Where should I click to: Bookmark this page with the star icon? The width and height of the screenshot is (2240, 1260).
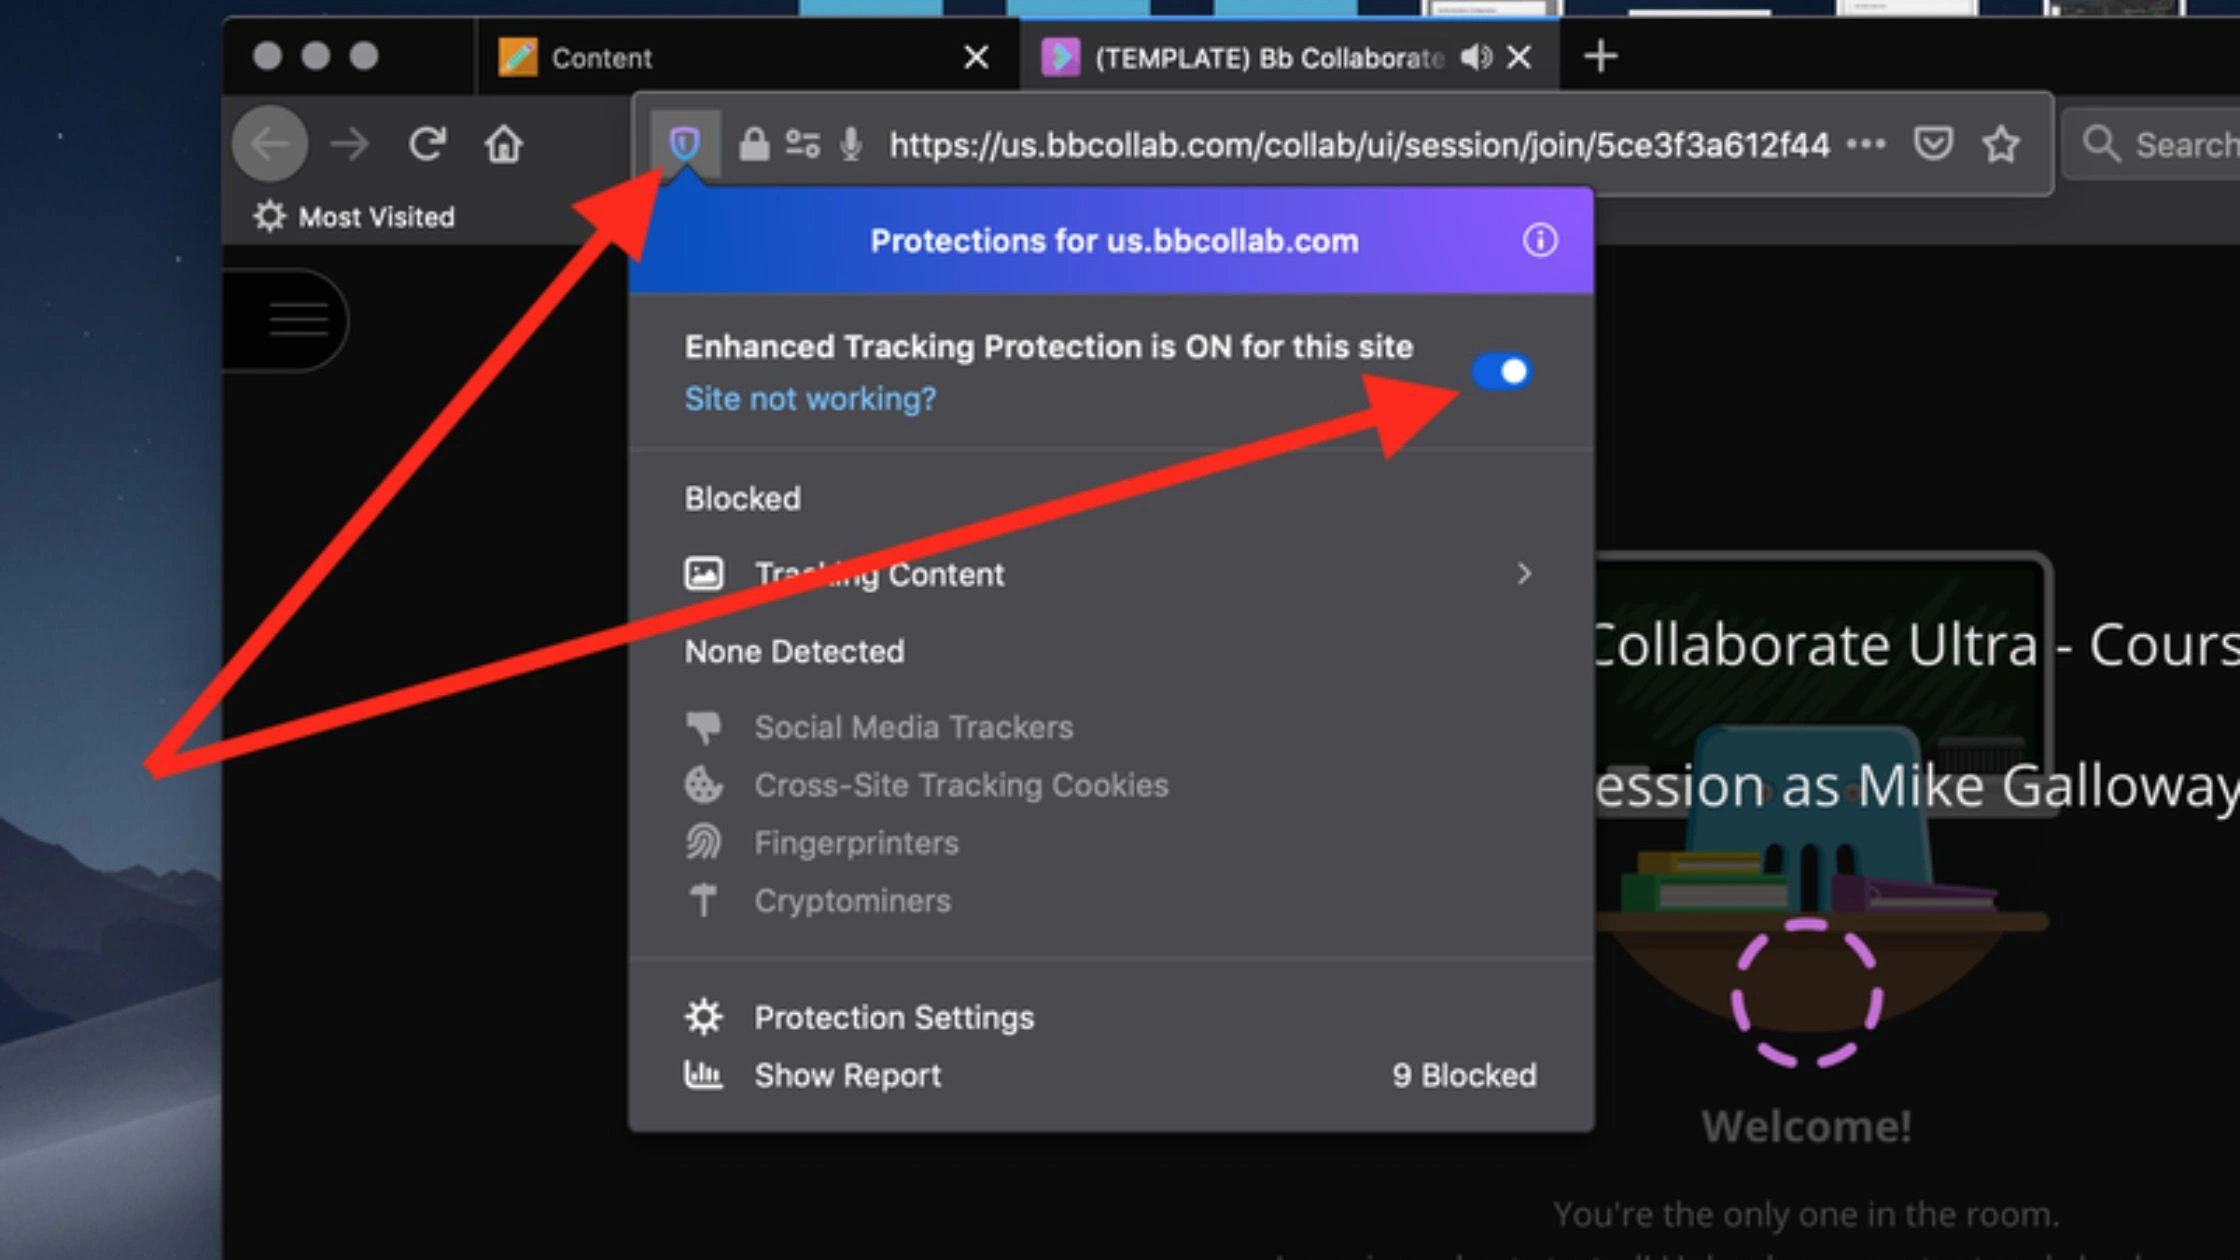[2001, 143]
